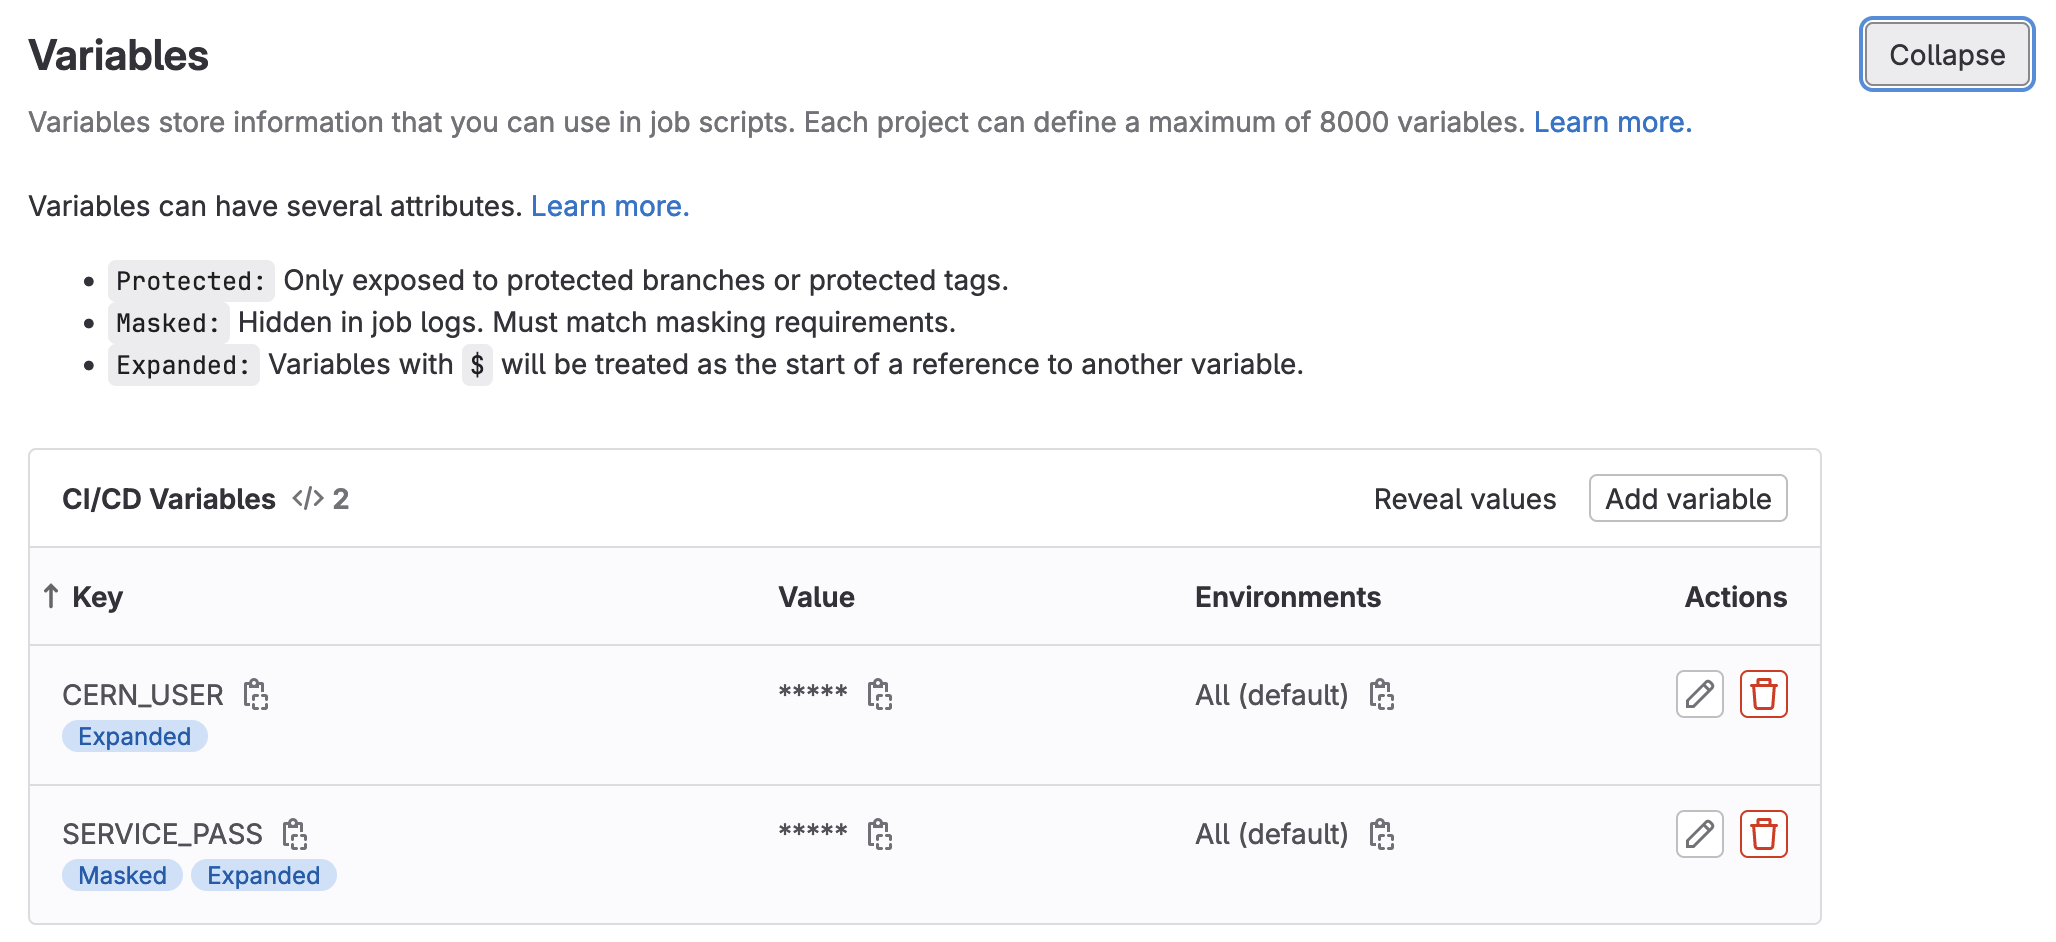Collapse the Variables section
The width and height of the screenshot is (2056, 942).
pos(1947,55)
